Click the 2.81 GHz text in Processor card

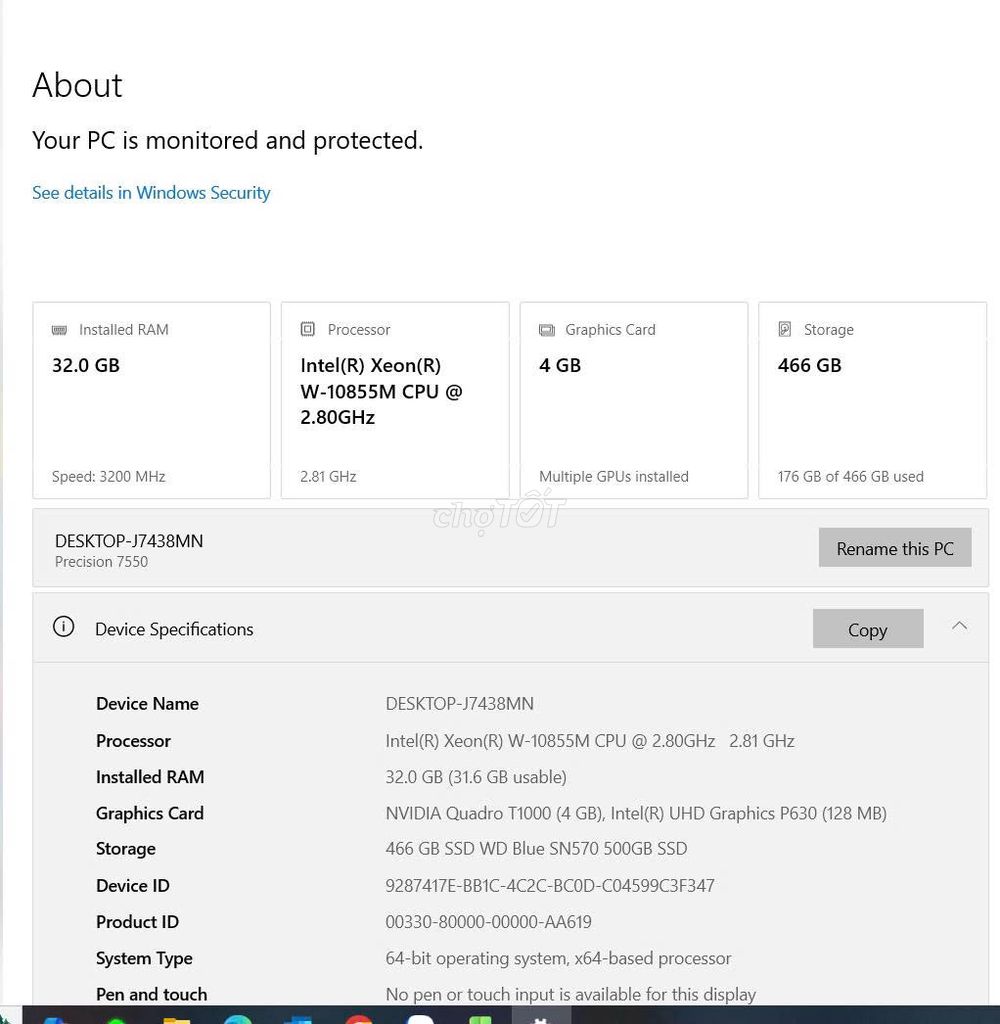[x=328, y=477]
